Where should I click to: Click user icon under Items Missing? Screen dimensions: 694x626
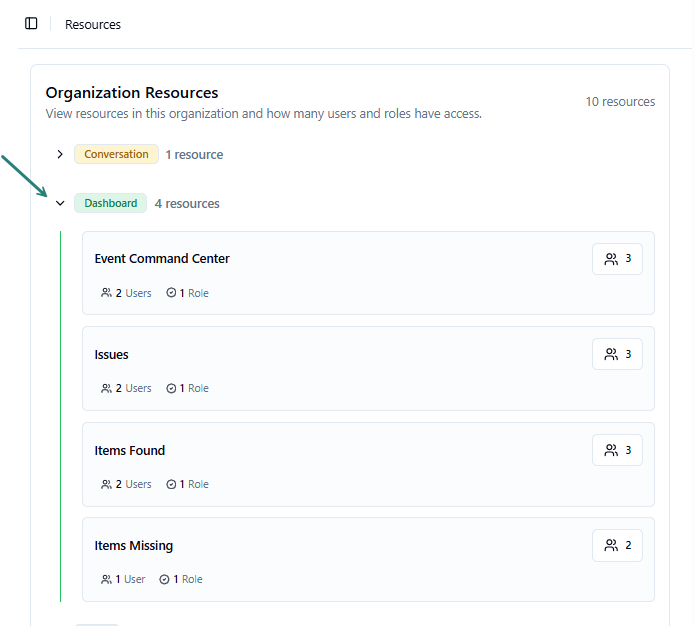coord(106,579)
